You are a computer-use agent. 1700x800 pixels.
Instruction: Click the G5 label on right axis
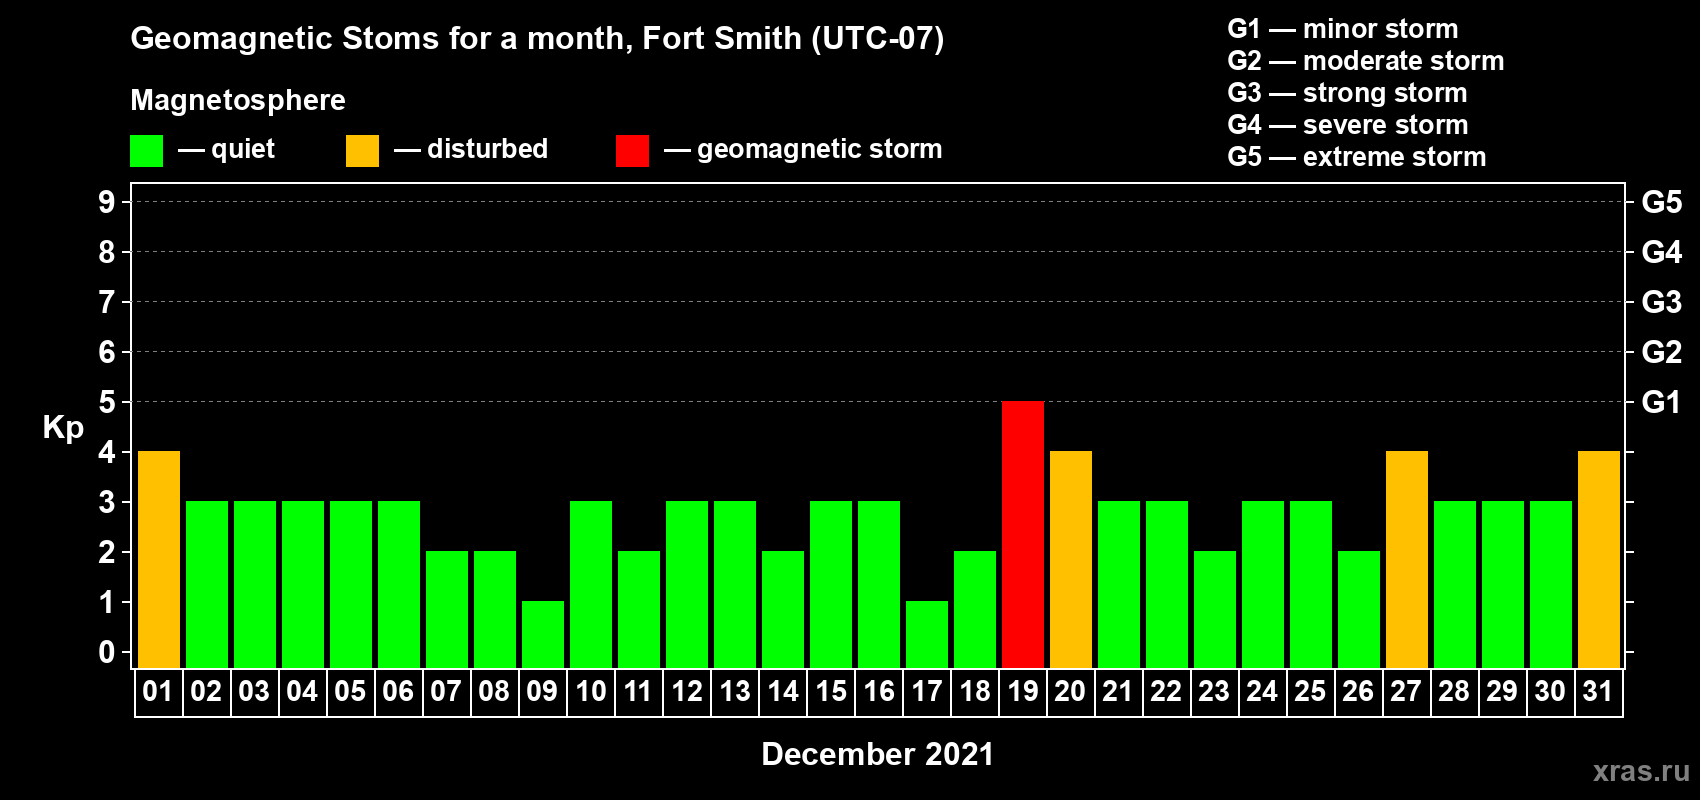pyautogui.click(x=1661, y=202)
